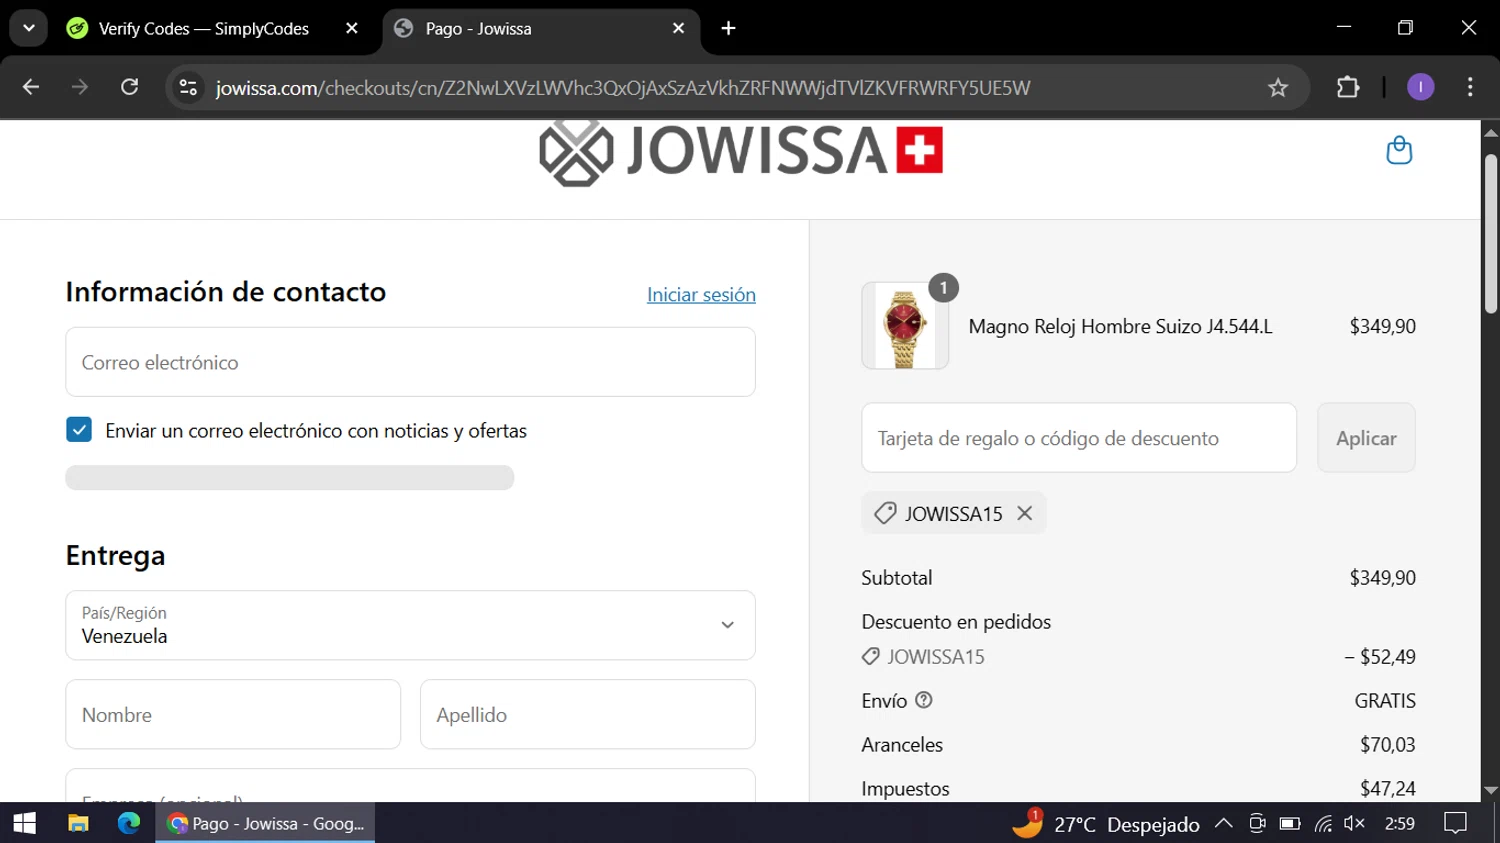Open the Windows notification center
The width and height of the screenshot is (1500, 843).
click(1455, 824)
